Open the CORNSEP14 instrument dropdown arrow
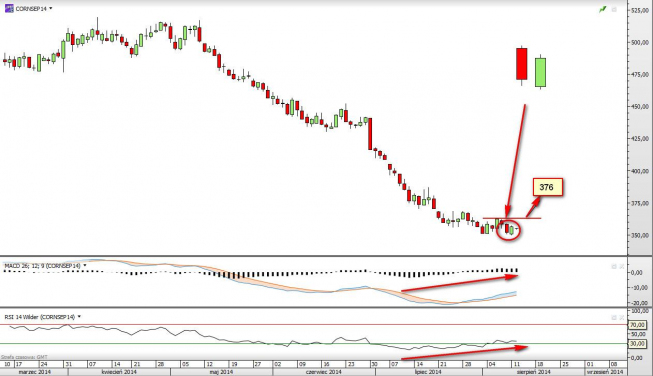 [x=51, y=8]
